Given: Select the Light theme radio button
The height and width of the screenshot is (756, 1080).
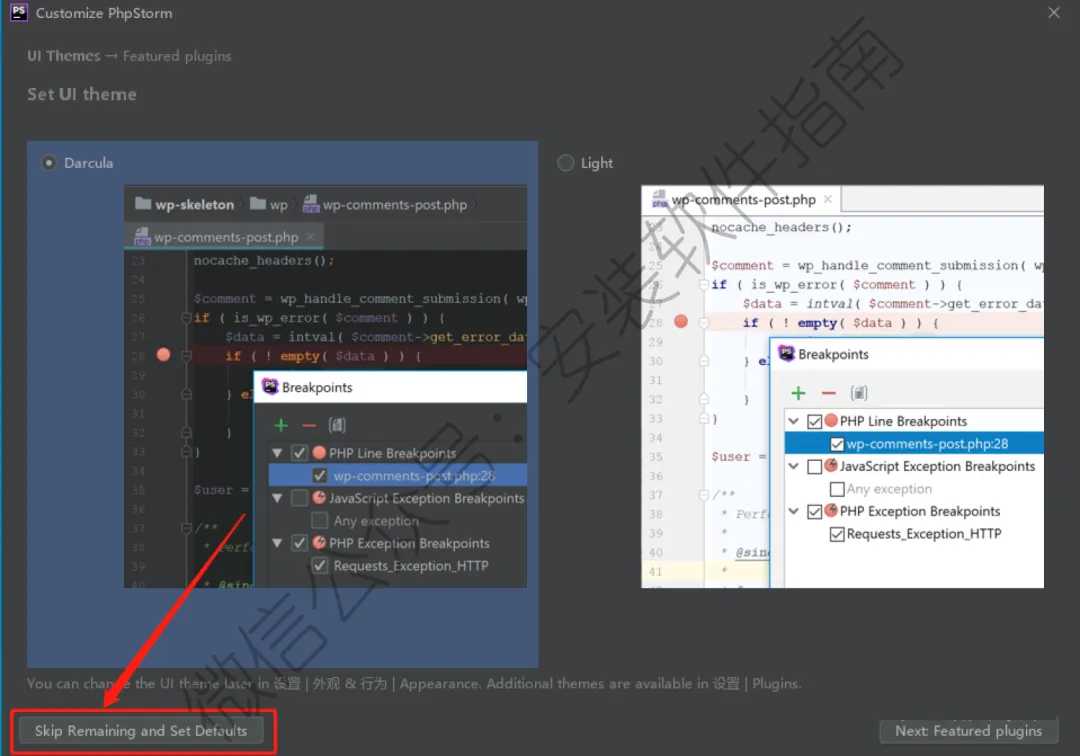Looking at the screenshot, I should (x=565, y=163).
